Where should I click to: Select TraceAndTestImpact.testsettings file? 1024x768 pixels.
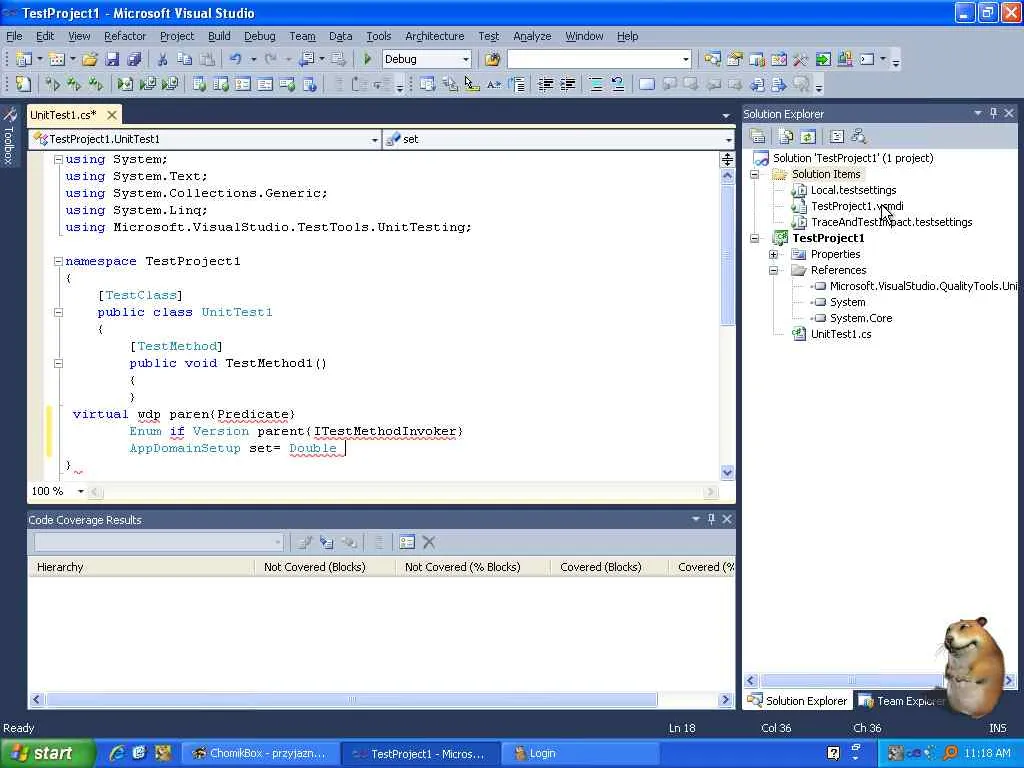(891, 222)
